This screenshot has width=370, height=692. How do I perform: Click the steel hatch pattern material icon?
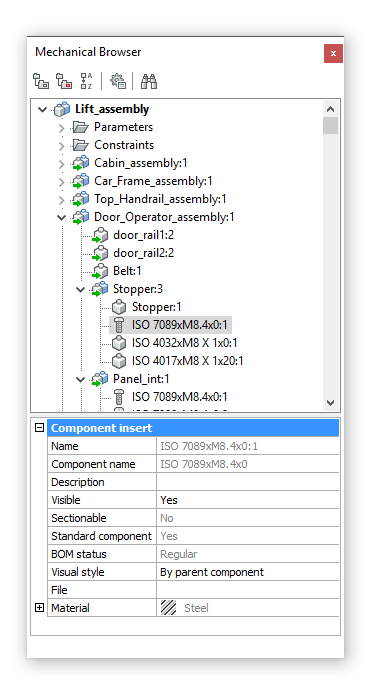[x=168, y=608]
